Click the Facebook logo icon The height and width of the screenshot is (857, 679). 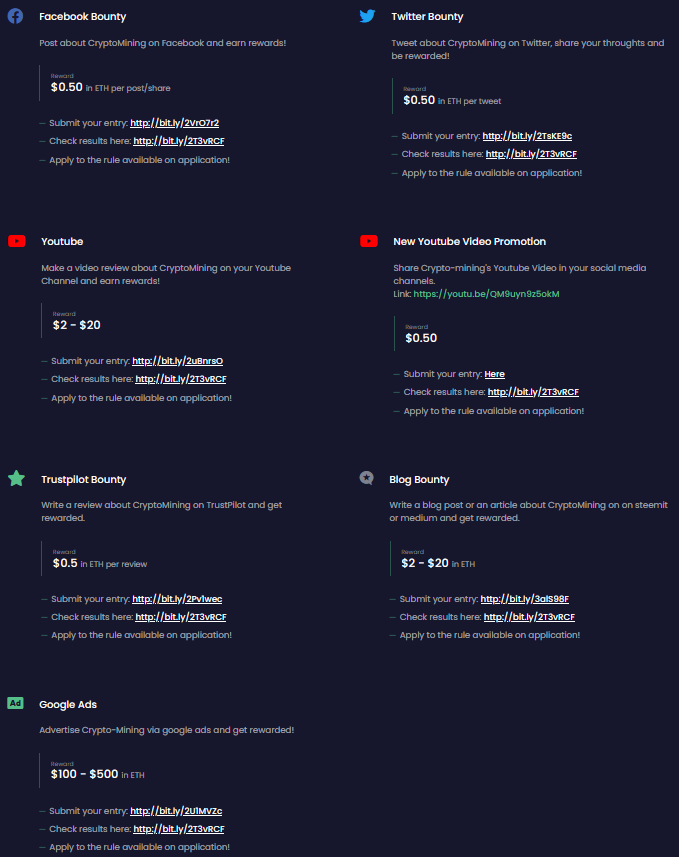coord(15,16)
